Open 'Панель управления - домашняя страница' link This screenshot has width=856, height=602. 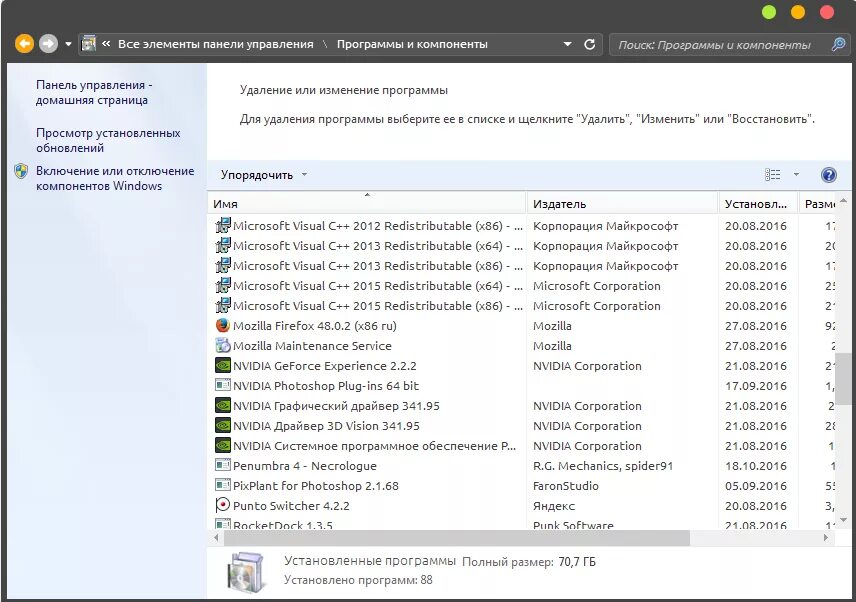tap(94, 92)
